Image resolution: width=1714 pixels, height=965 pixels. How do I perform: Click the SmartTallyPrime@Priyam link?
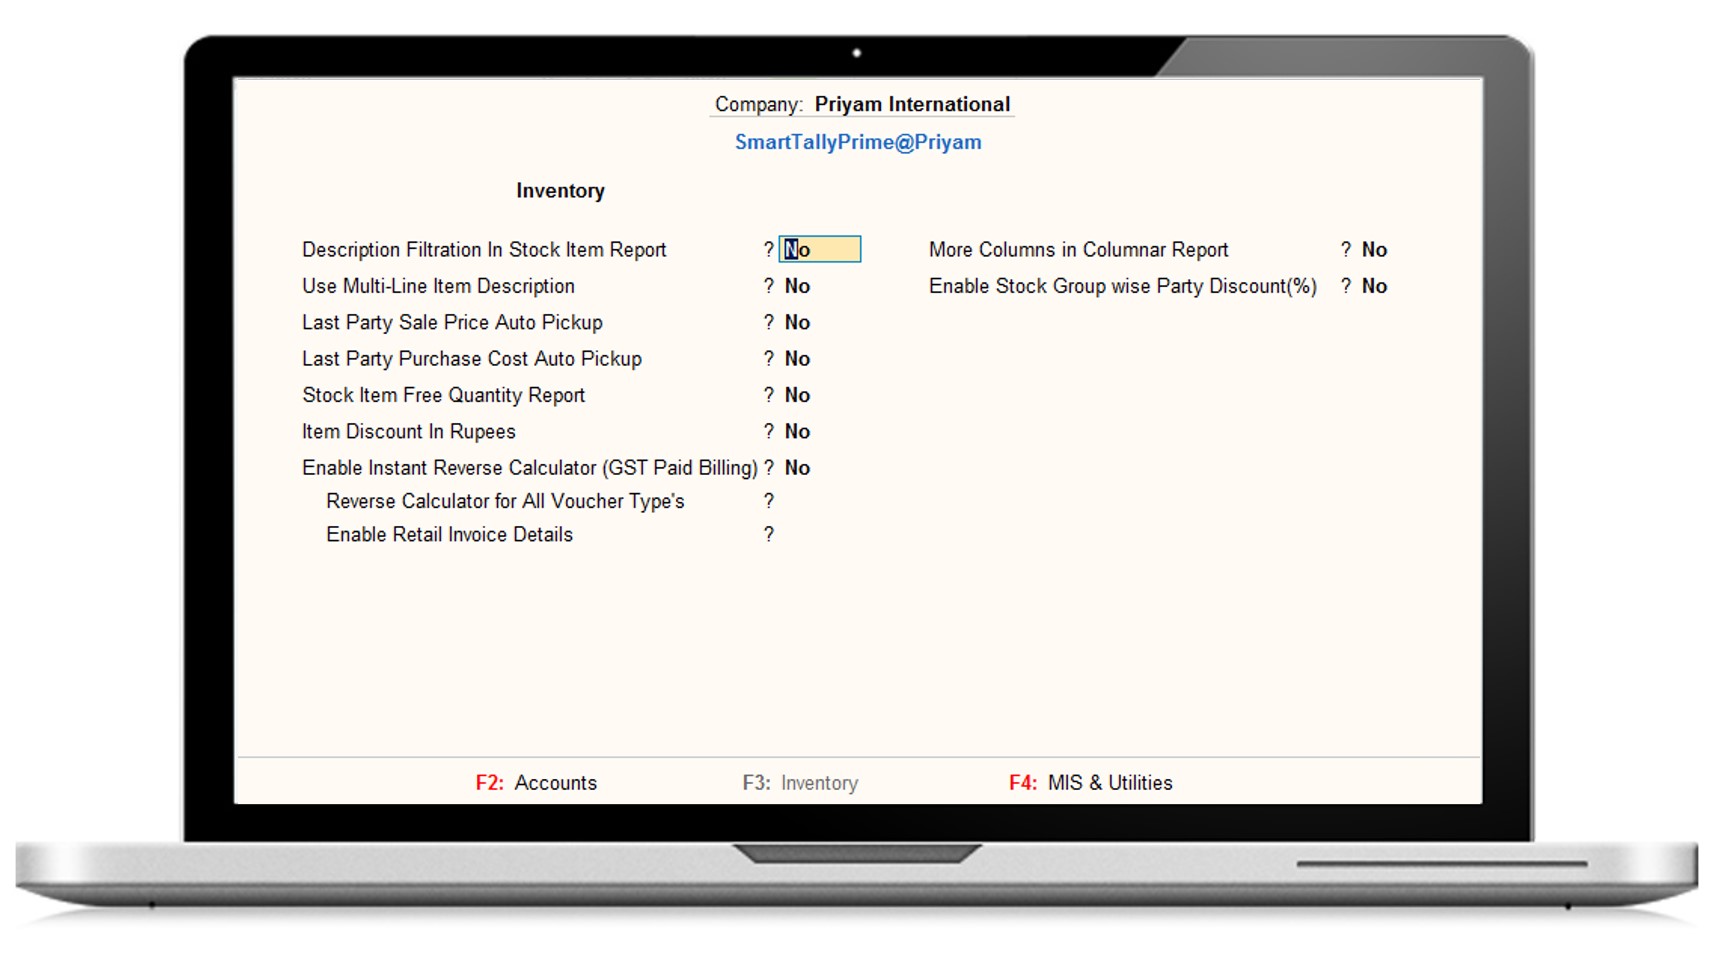click(x=858, y=142)
